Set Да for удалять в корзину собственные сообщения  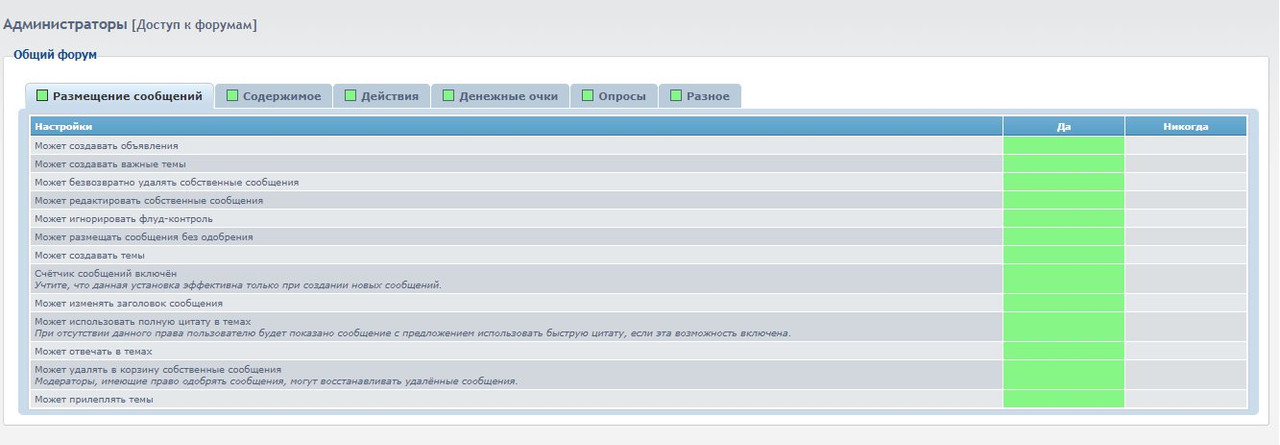[1064, 374]
